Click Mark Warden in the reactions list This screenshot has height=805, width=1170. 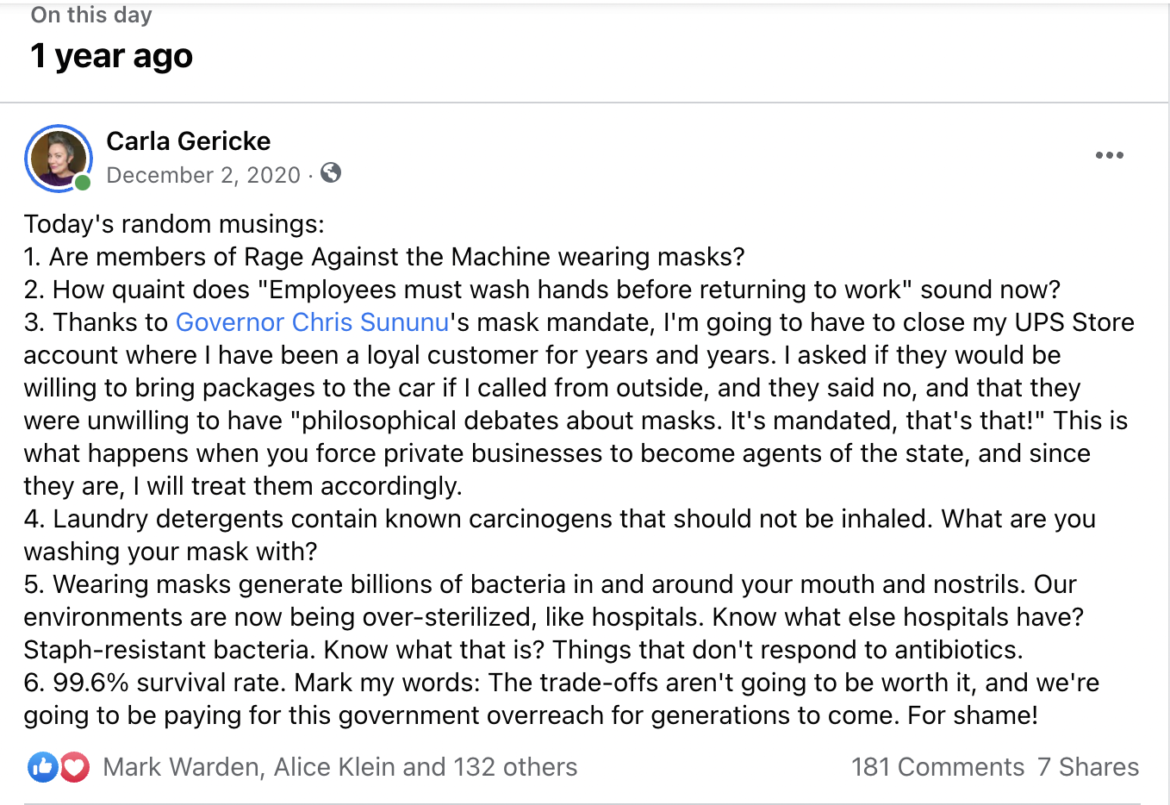pos(167,767)
